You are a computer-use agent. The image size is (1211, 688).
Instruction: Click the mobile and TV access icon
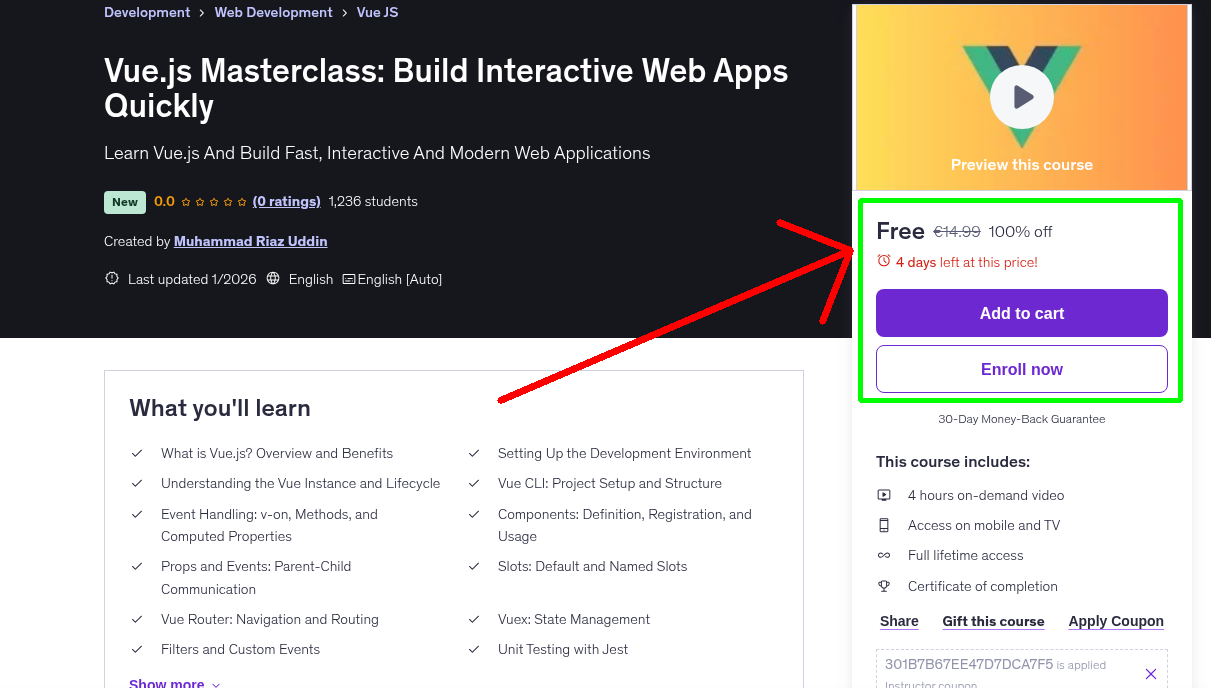pos(884,524)
